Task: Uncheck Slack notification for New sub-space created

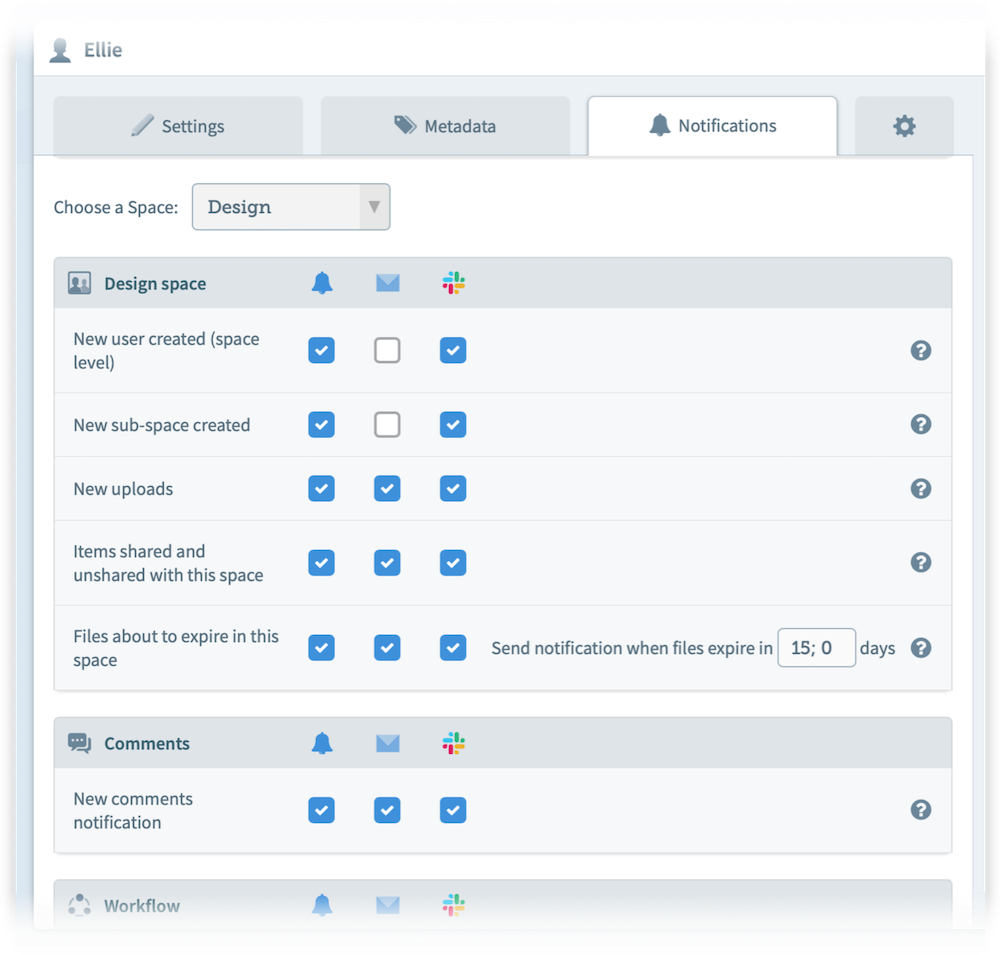Action: [453, 425]
